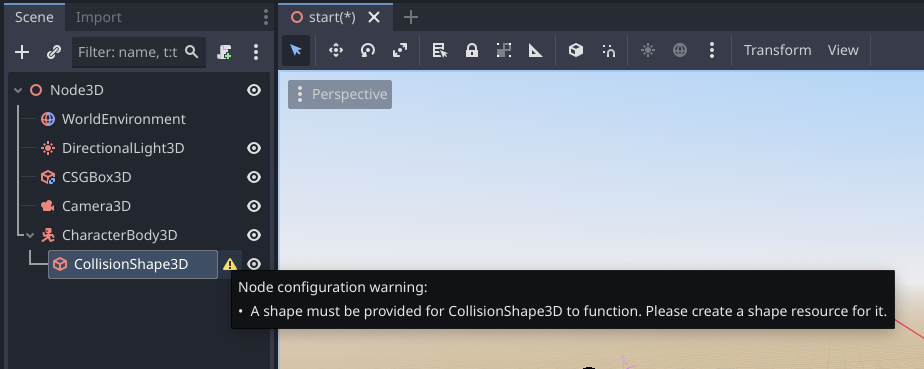Close the start(*) scene tab
Screen dimensions: 924x369
374,17
